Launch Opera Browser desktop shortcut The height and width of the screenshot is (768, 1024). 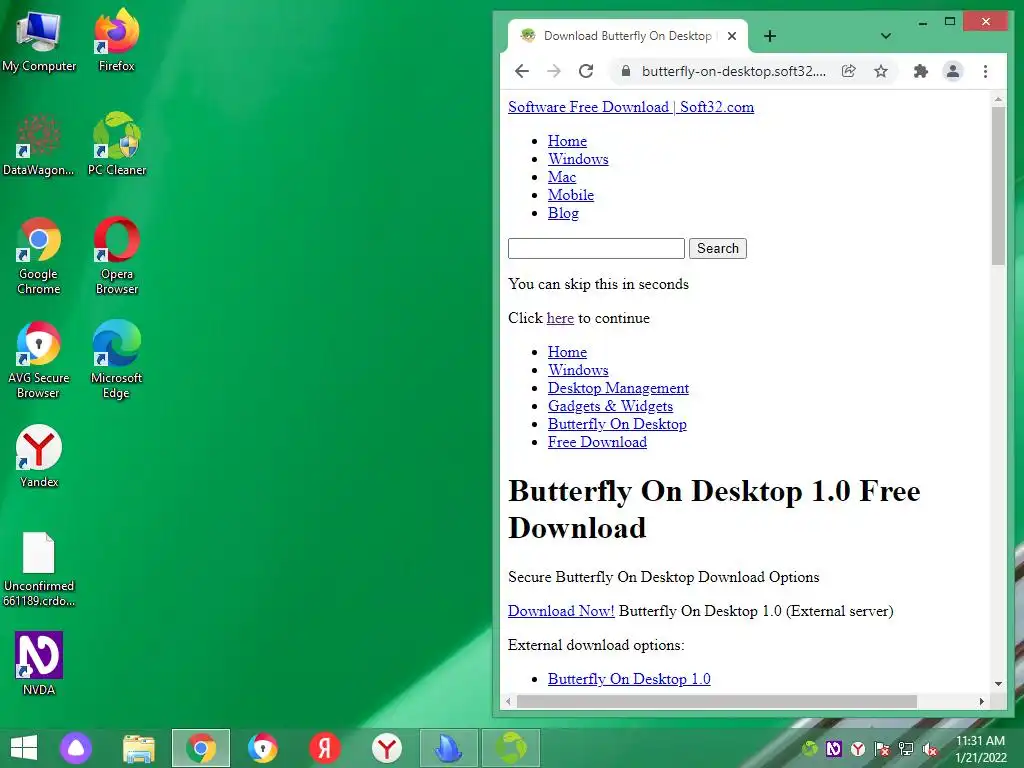tap(117, 256)
